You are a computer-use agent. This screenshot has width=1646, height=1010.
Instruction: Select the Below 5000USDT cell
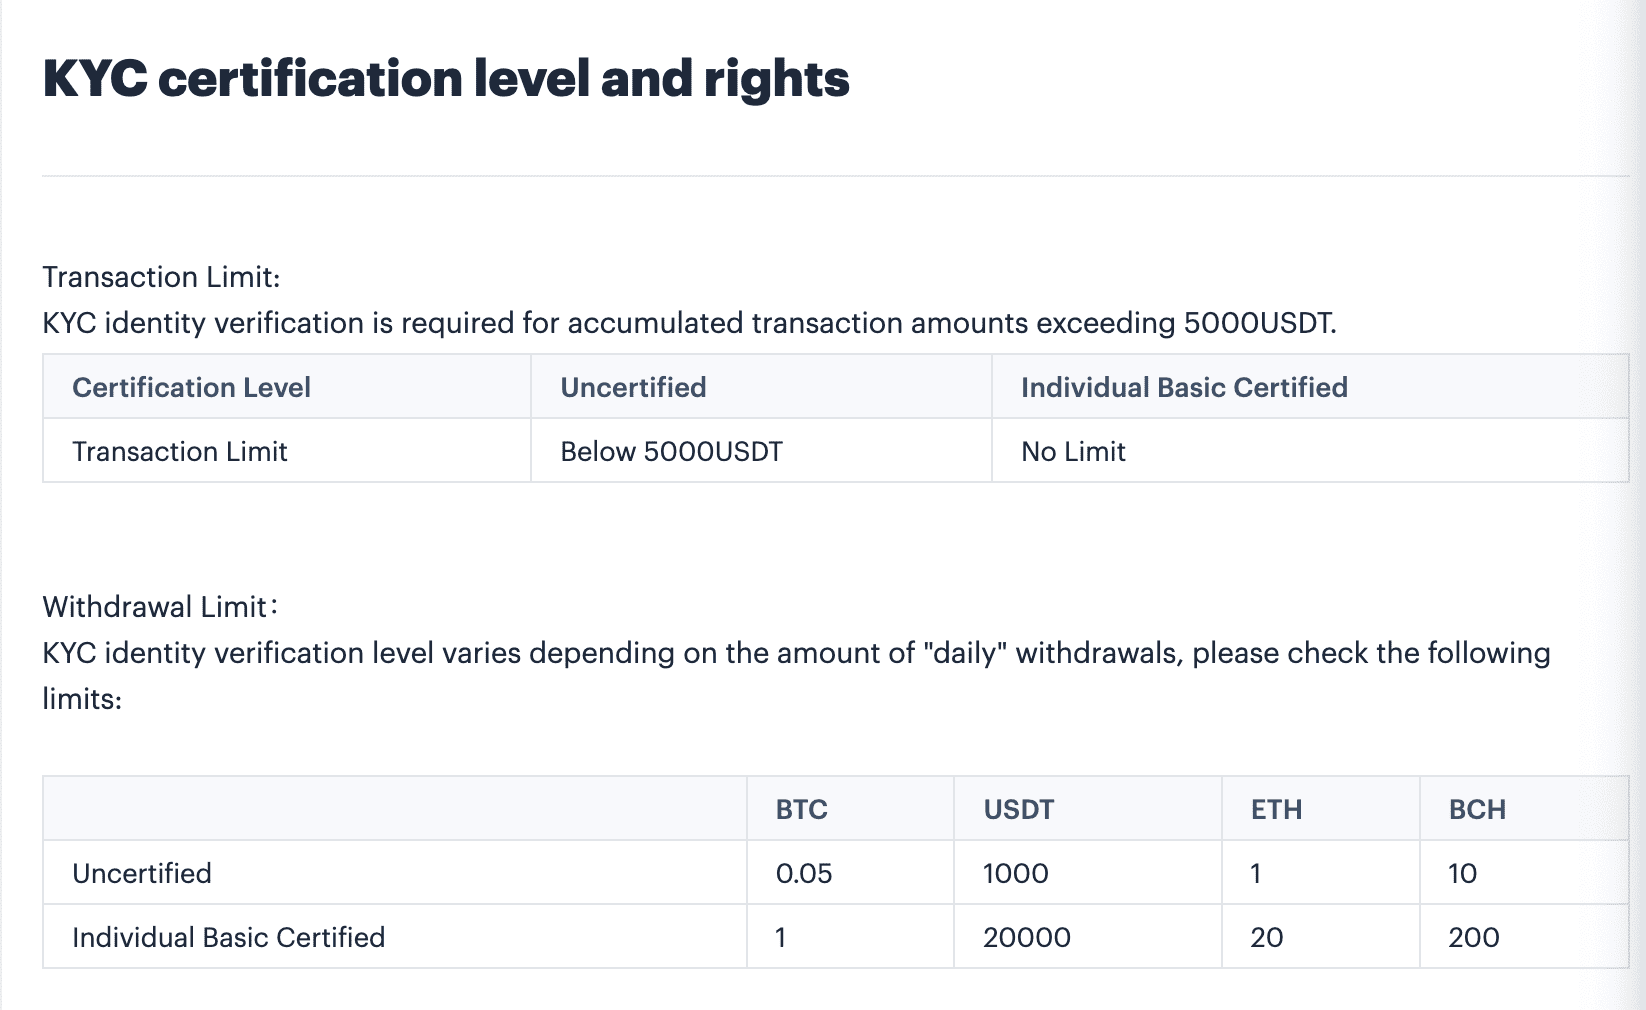[671, 451]
